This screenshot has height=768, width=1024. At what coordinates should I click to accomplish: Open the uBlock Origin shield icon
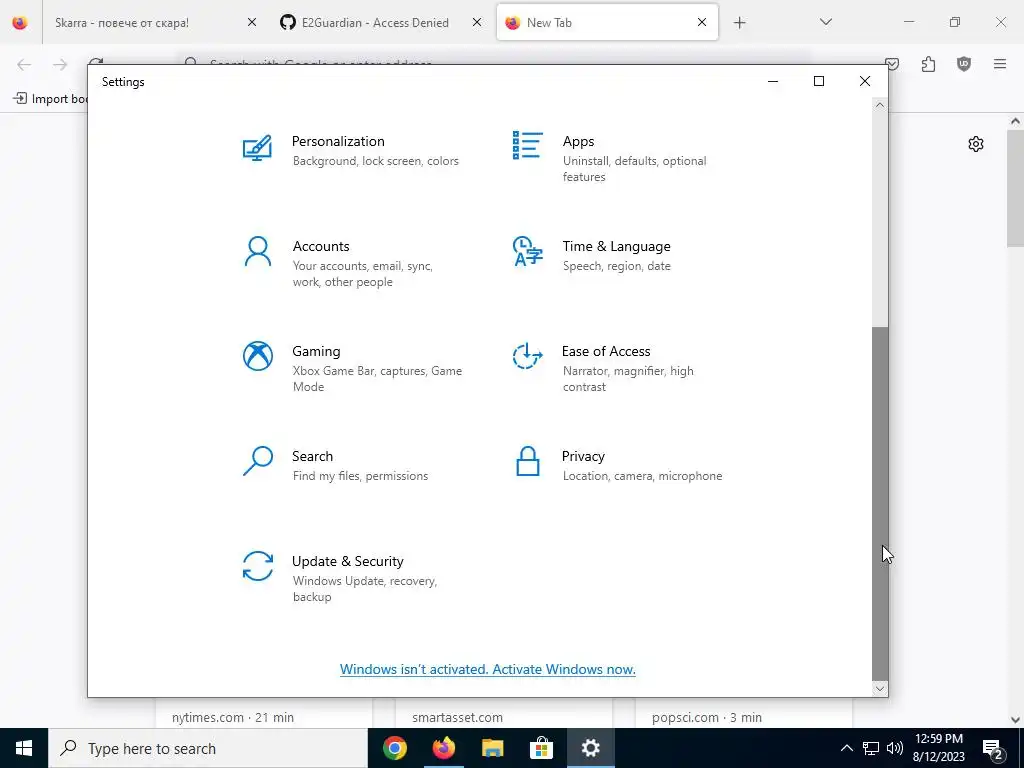(964, 64)
